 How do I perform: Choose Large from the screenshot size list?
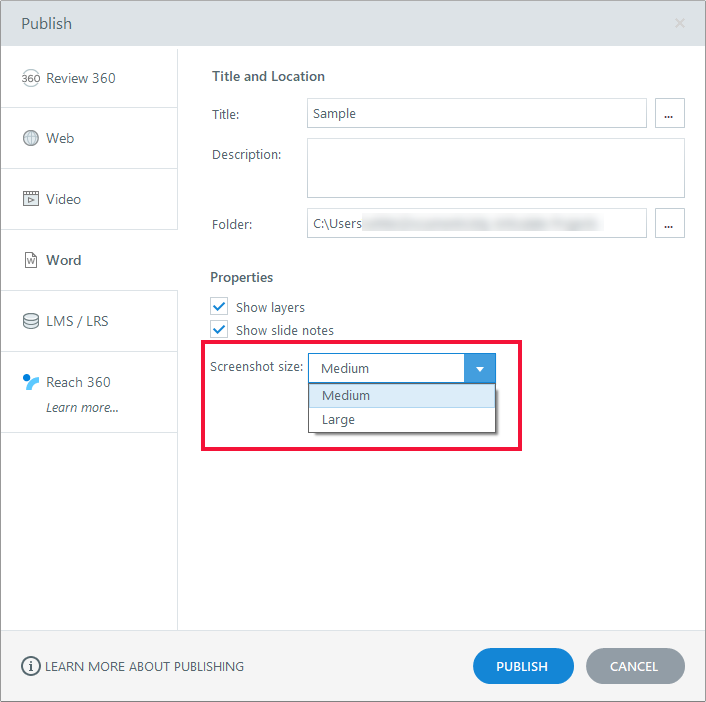pyautogui.click(x=401, y=420)
